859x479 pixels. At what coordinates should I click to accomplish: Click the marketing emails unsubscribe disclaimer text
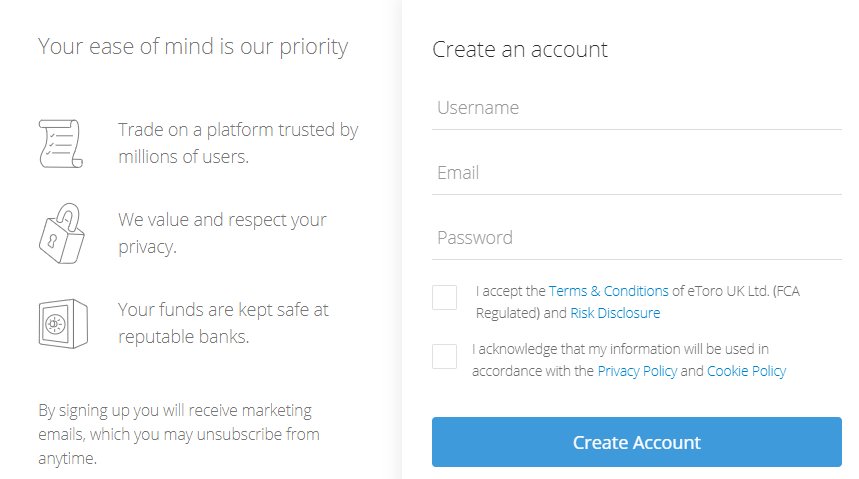[x=179, y=434]
